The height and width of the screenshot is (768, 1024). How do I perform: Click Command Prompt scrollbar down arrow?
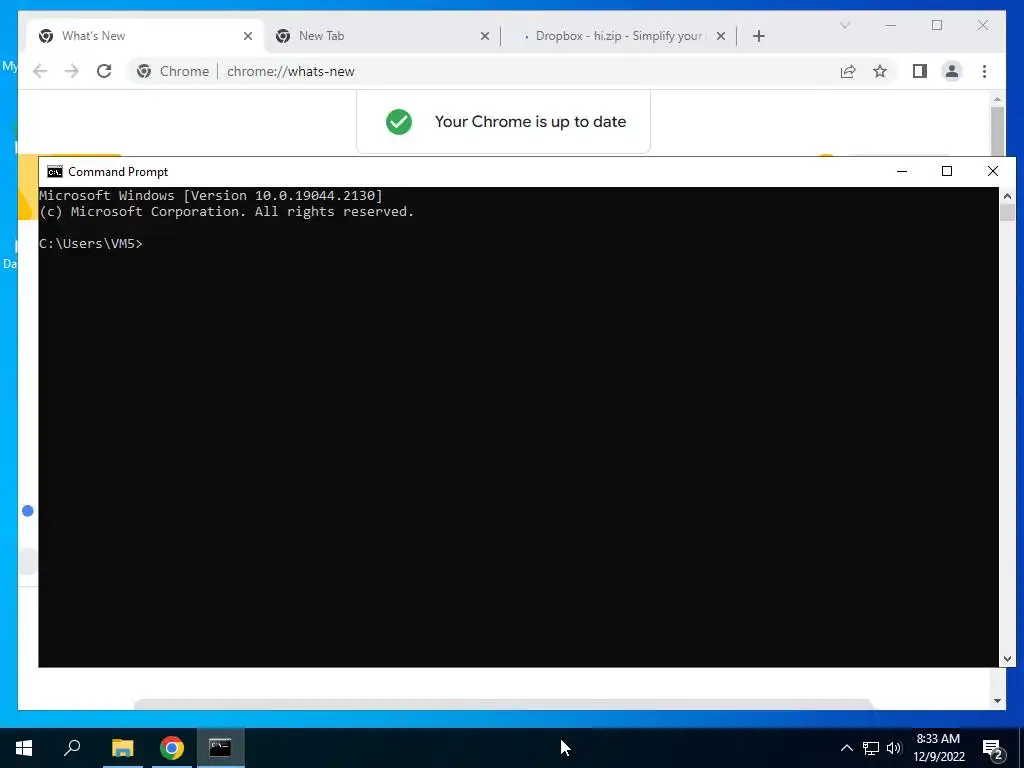coord(1007,659)
